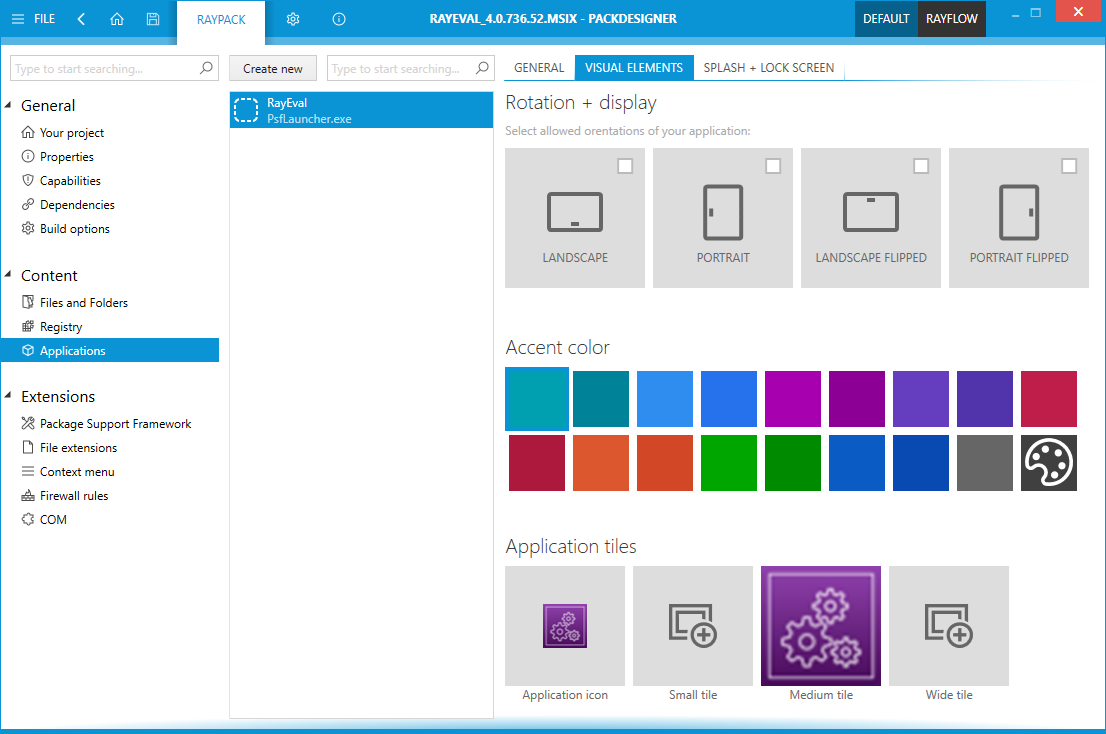The height and width of the screenshot is (734, 1106).
Task: Check the Portrait Flipped orientation checkbox
Action: (1069, 166)
